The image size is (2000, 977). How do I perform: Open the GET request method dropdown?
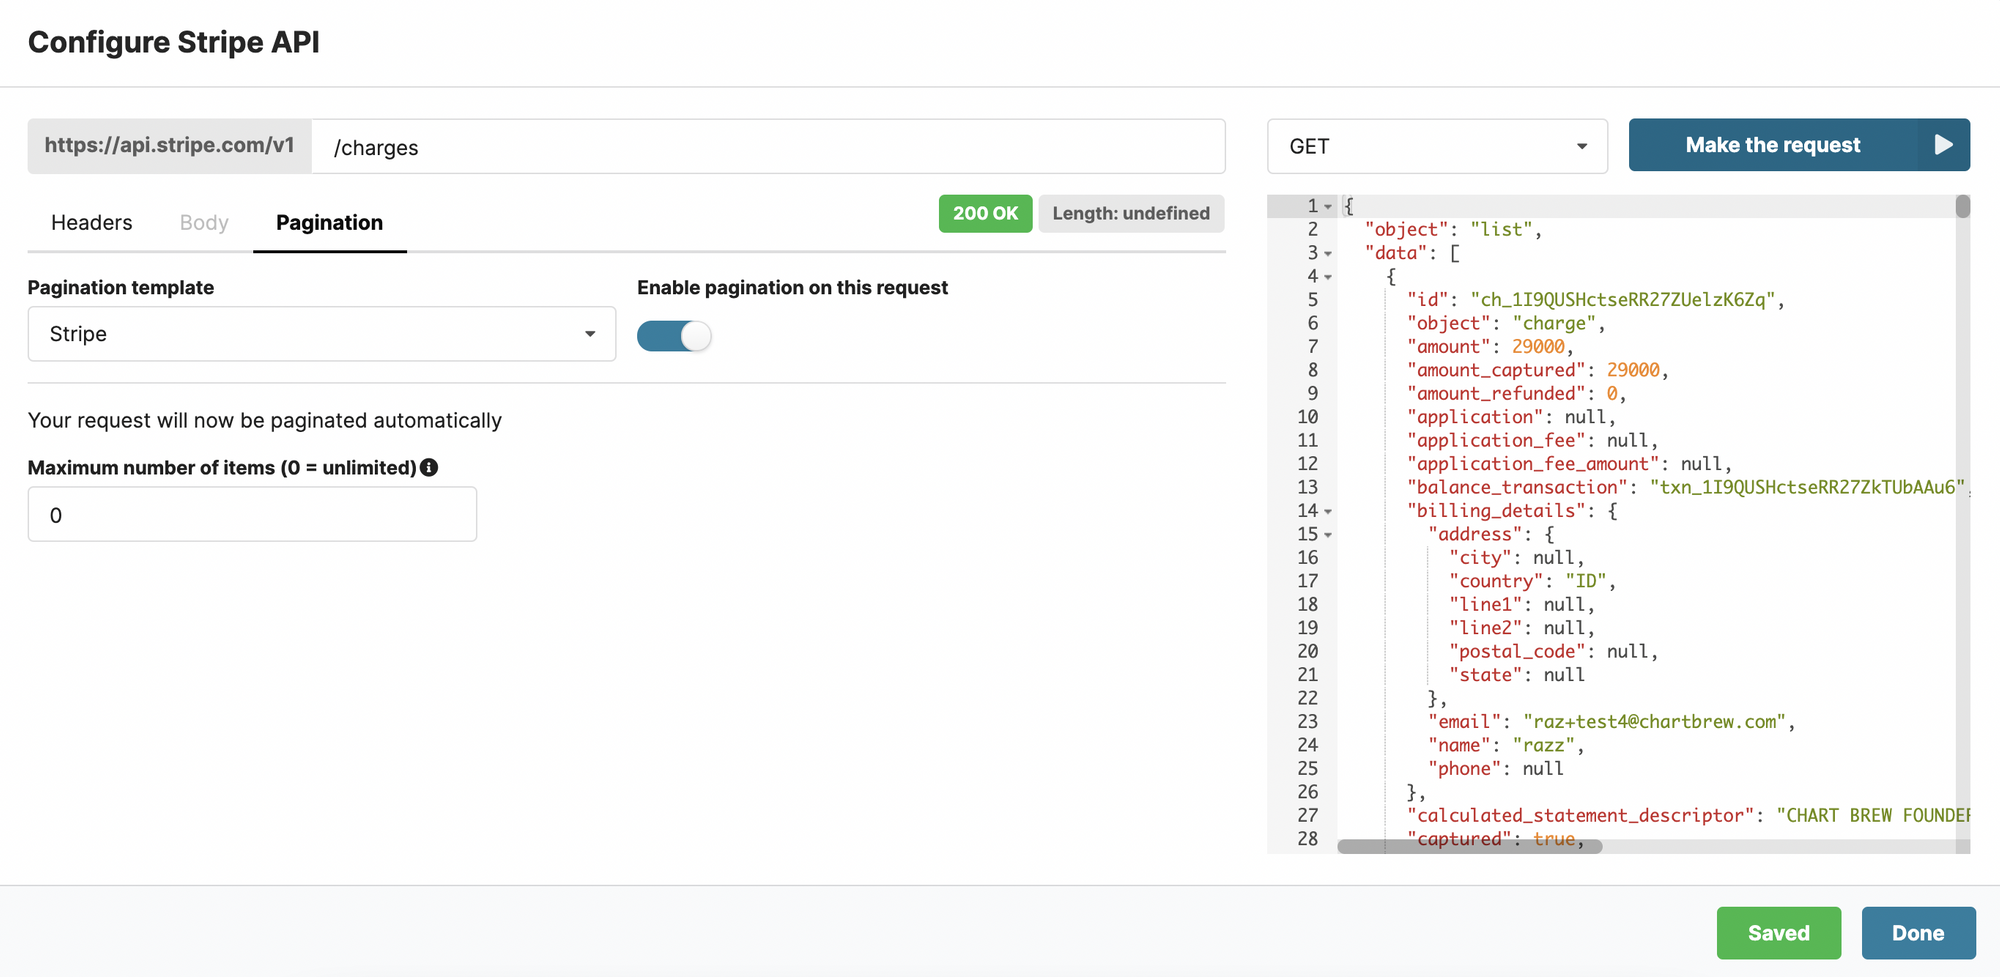(1436, 146)
